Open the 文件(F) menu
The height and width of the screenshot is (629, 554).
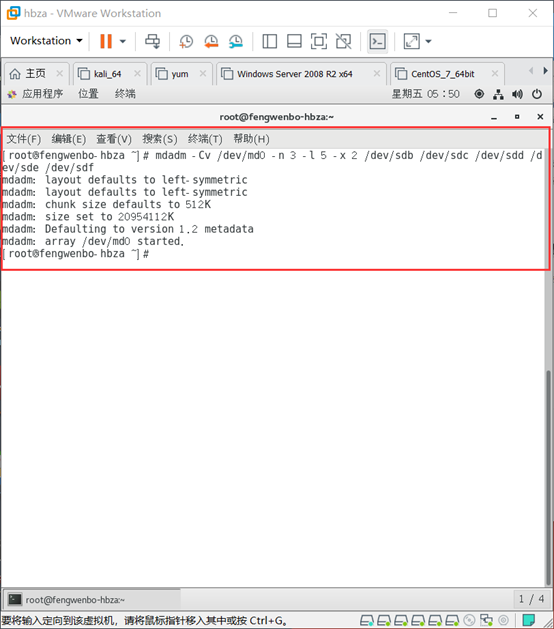pos(24,139)
